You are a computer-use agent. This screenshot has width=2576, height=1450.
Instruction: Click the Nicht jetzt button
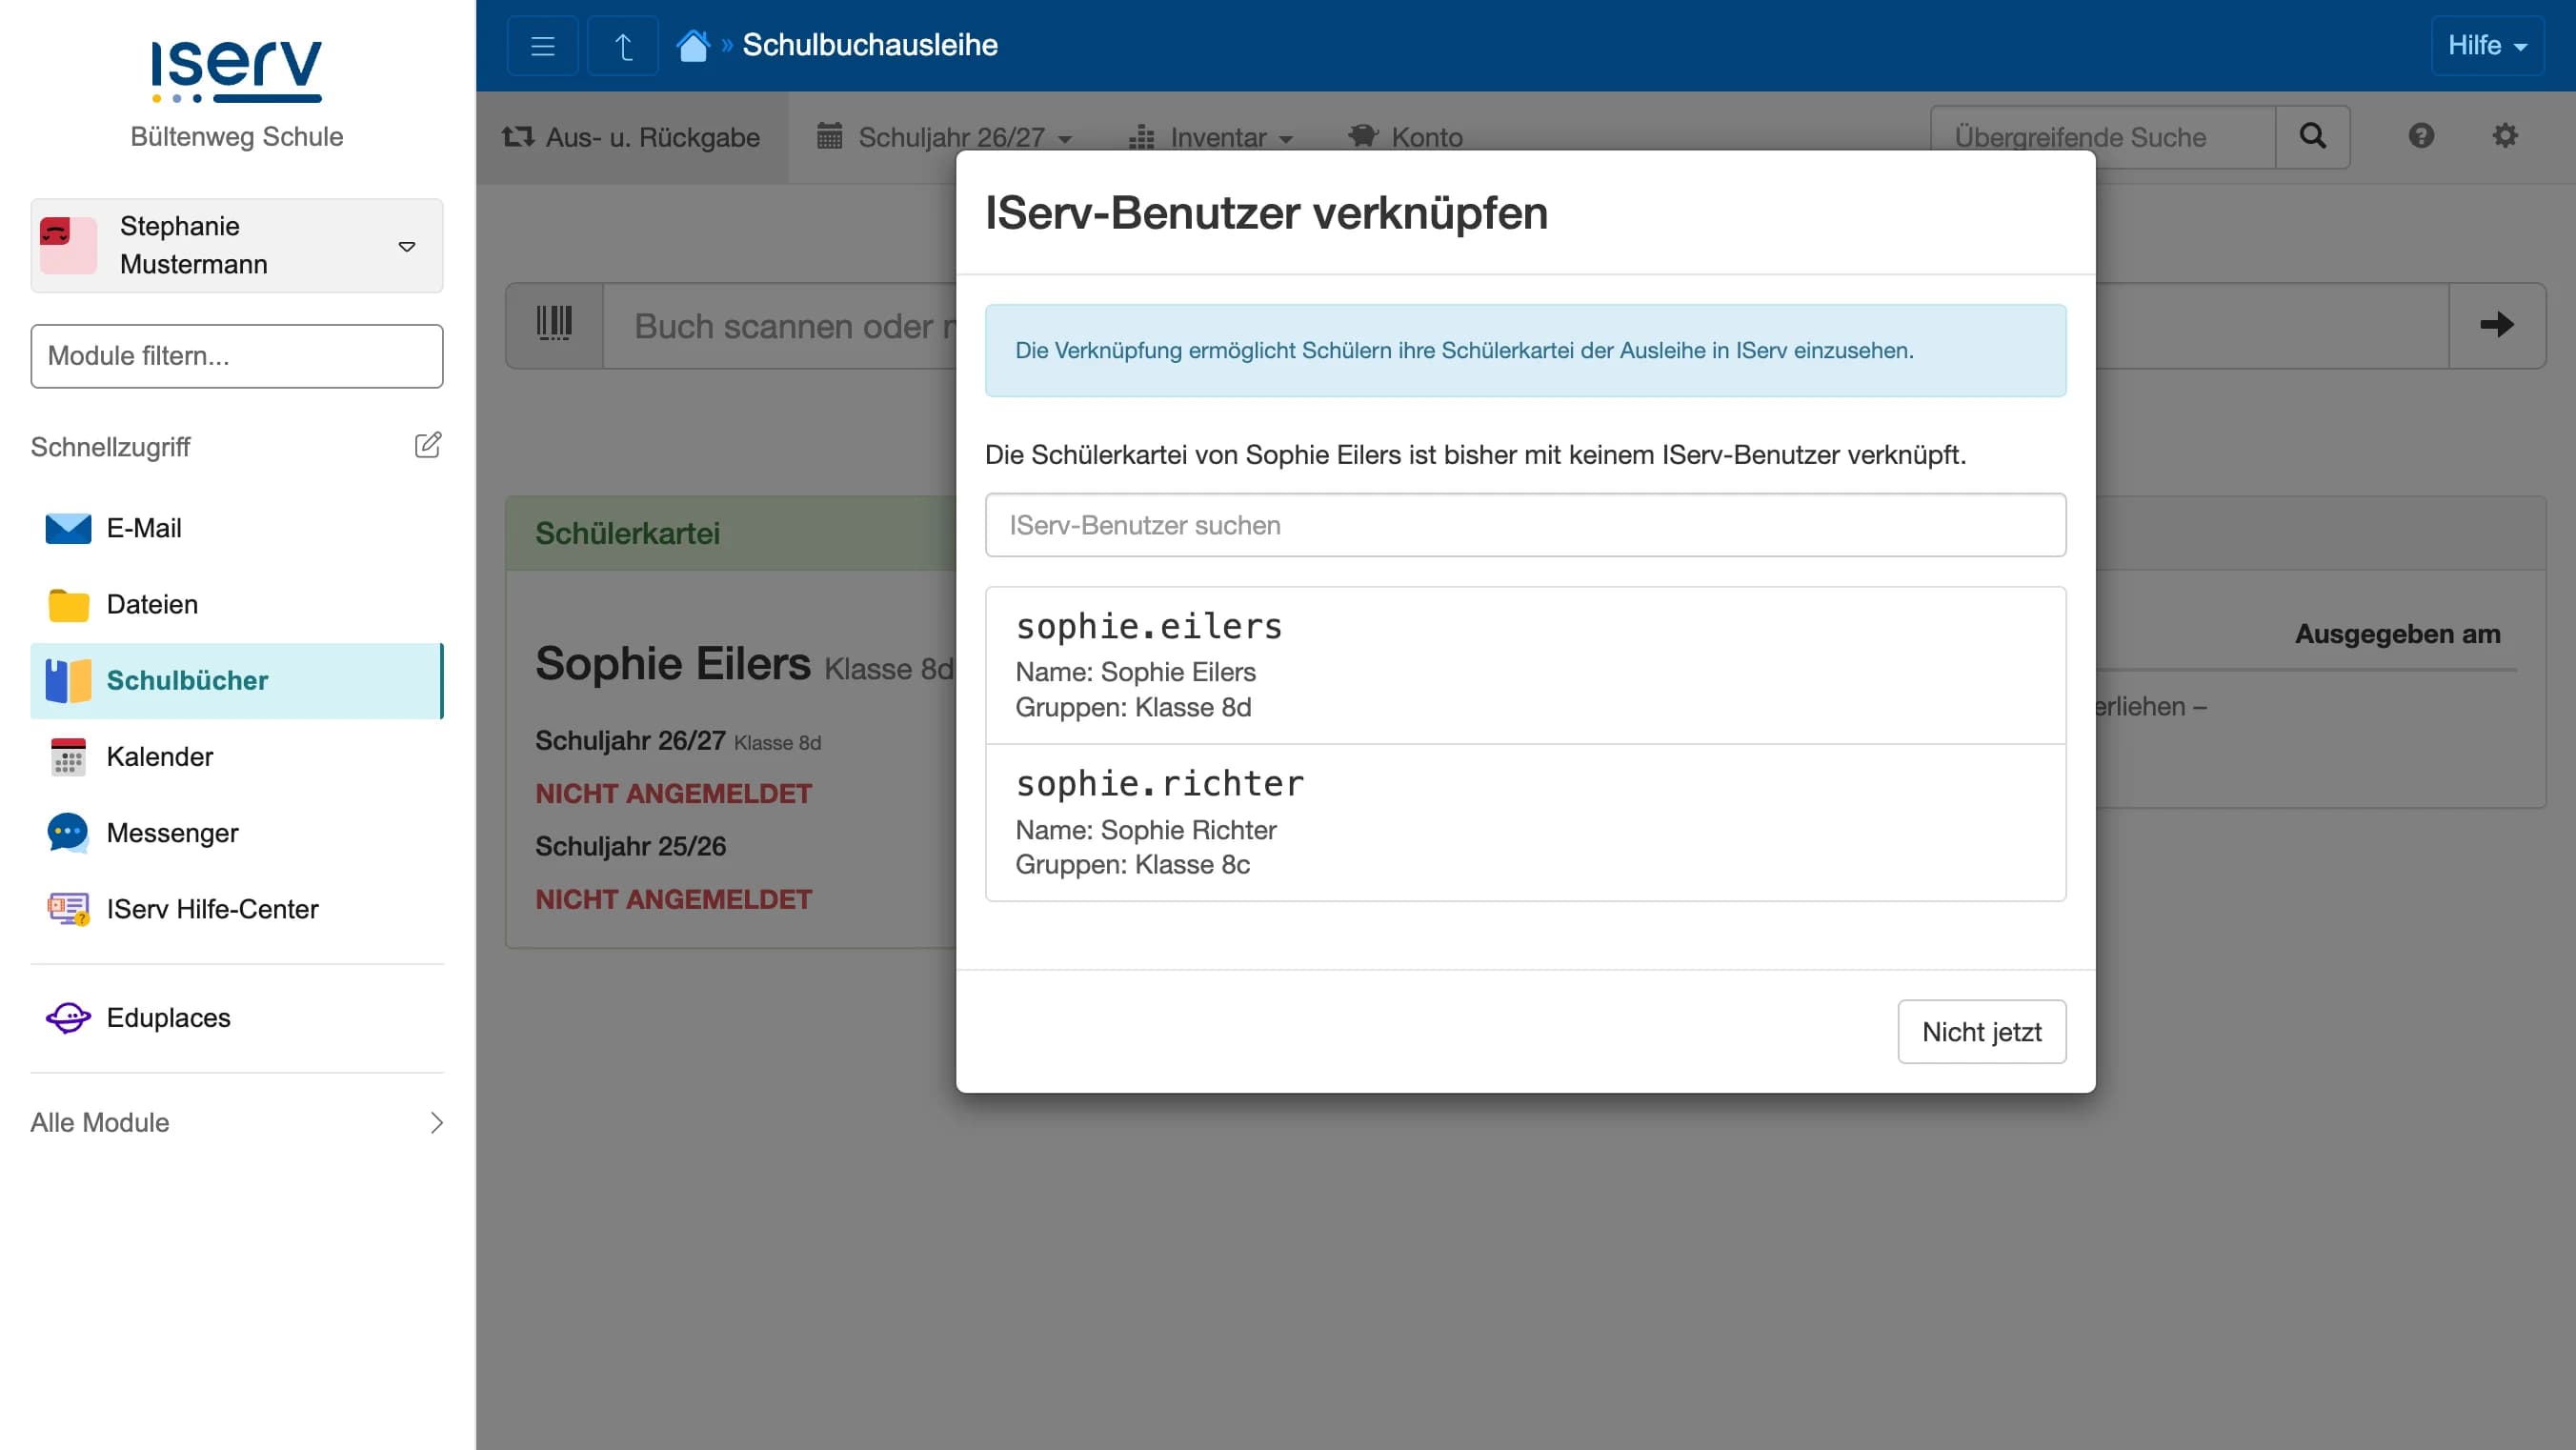[1981, 1031]
